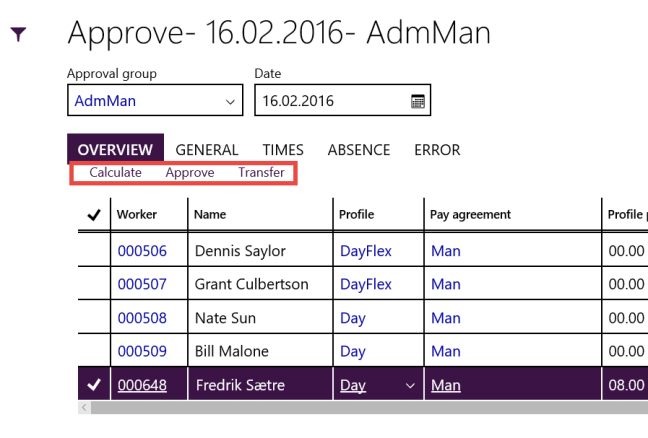The height and width of the screenshot is (438, 648).
Task: Select the OVERVIEW tab
Action: [x=115, y=150]
